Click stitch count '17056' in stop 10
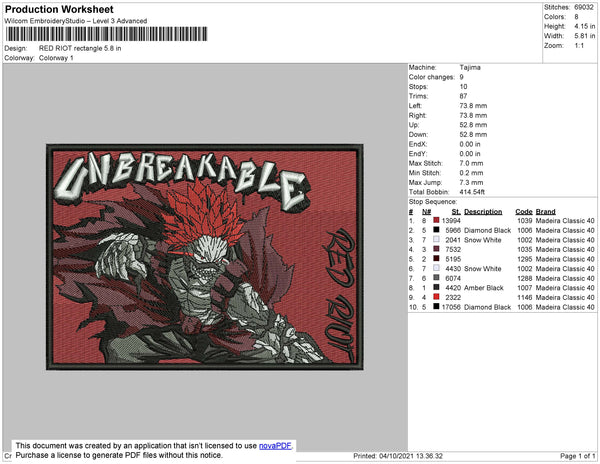 pos(451,307)
